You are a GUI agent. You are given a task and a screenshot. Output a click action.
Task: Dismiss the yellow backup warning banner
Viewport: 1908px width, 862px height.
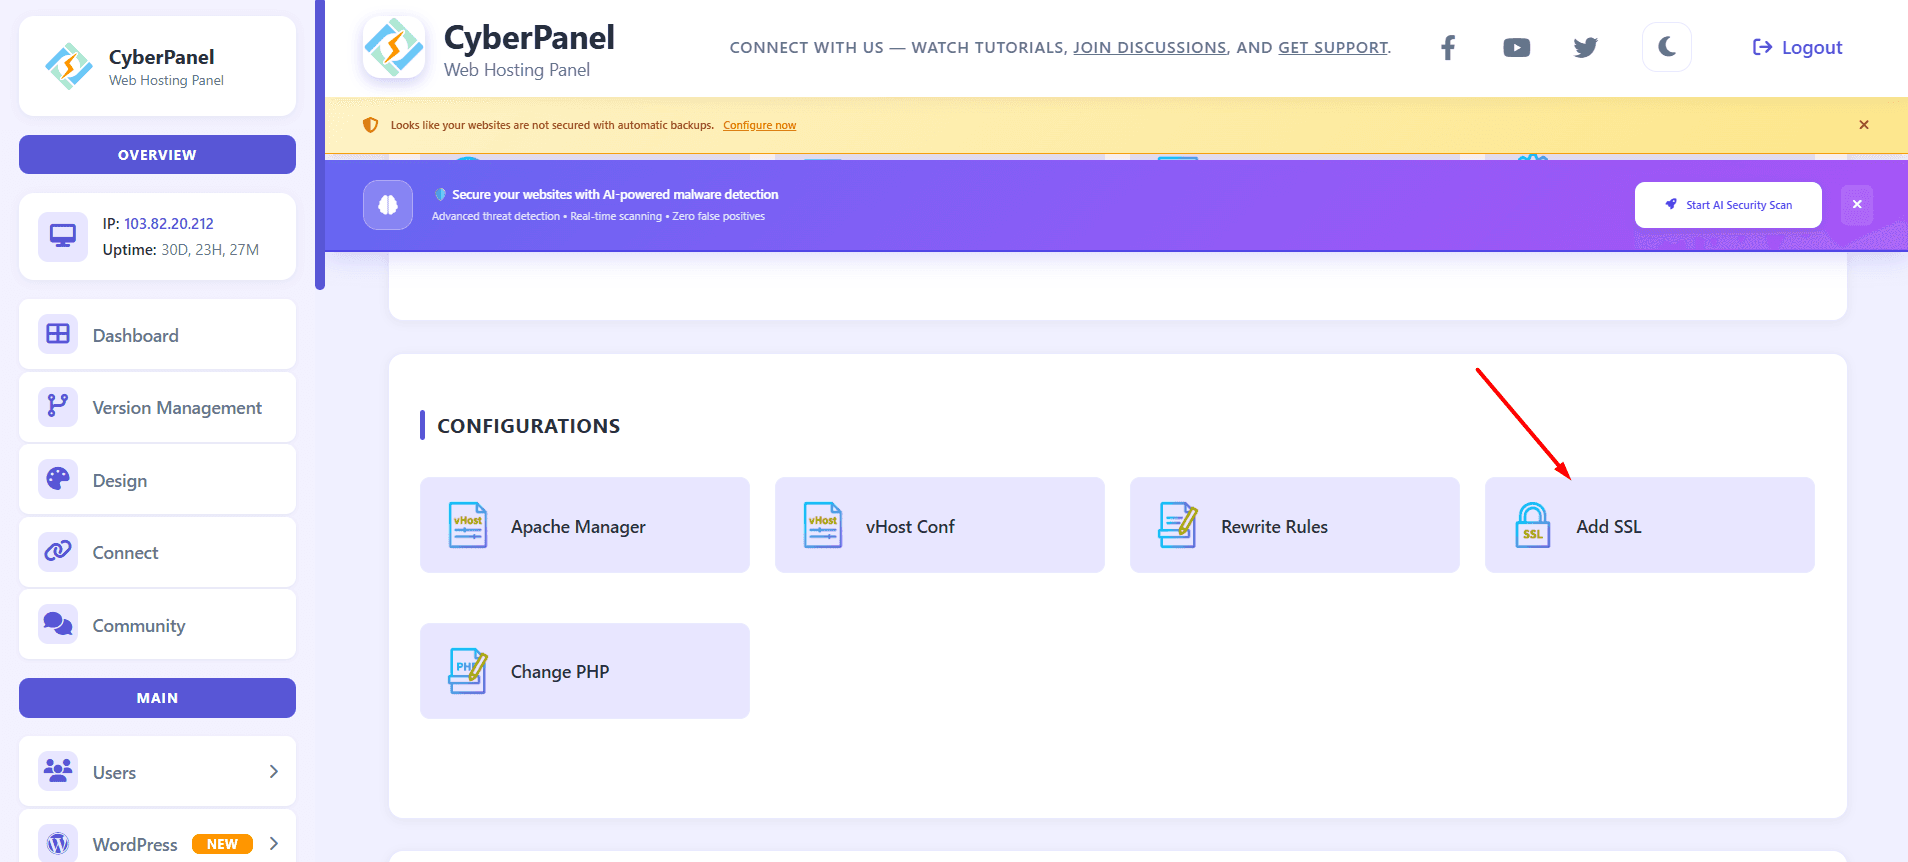click(1863, 125)
